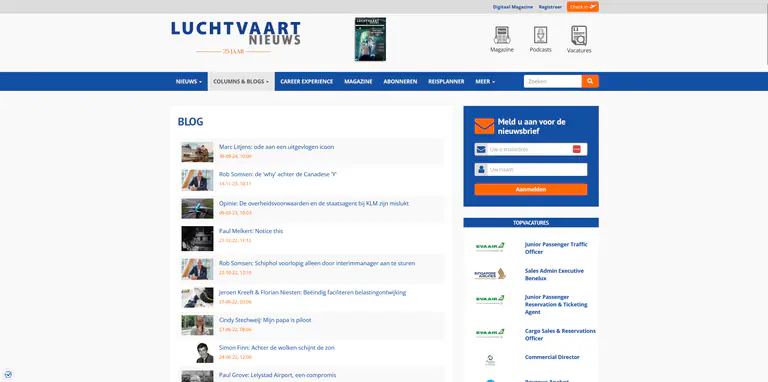
Task: Open the Reisplanner menu item
Action: 446,82
